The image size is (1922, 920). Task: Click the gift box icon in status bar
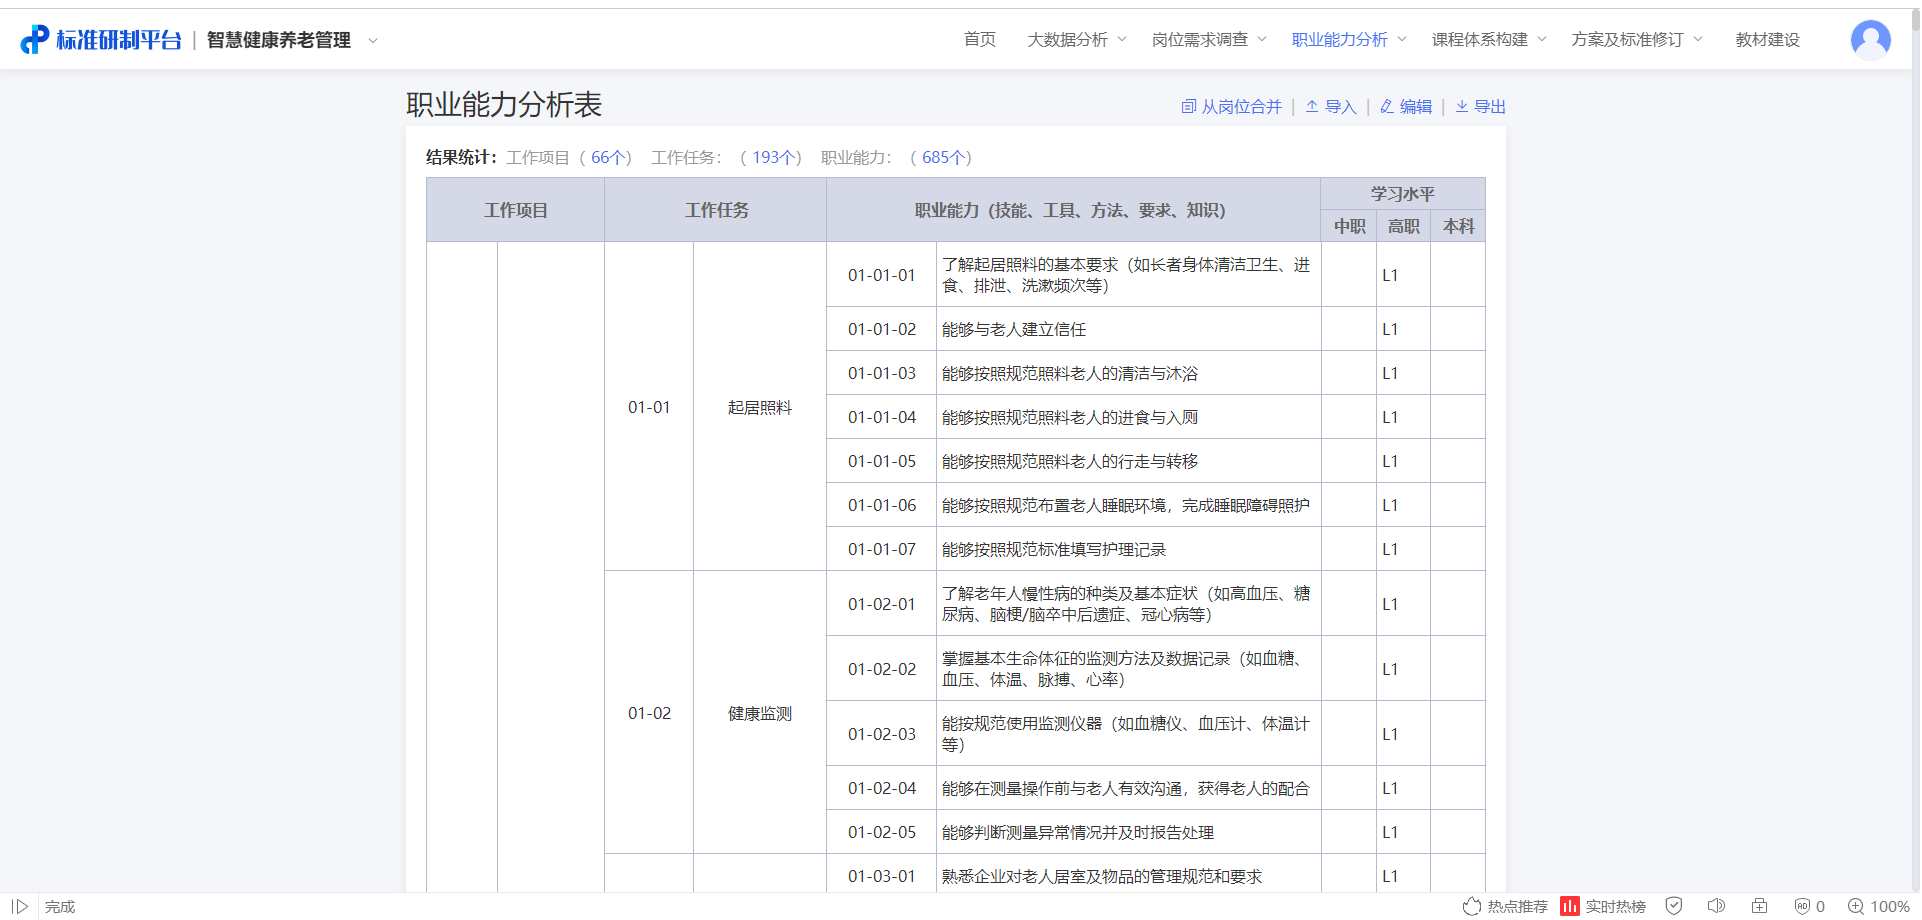[x=1759, y=906]
